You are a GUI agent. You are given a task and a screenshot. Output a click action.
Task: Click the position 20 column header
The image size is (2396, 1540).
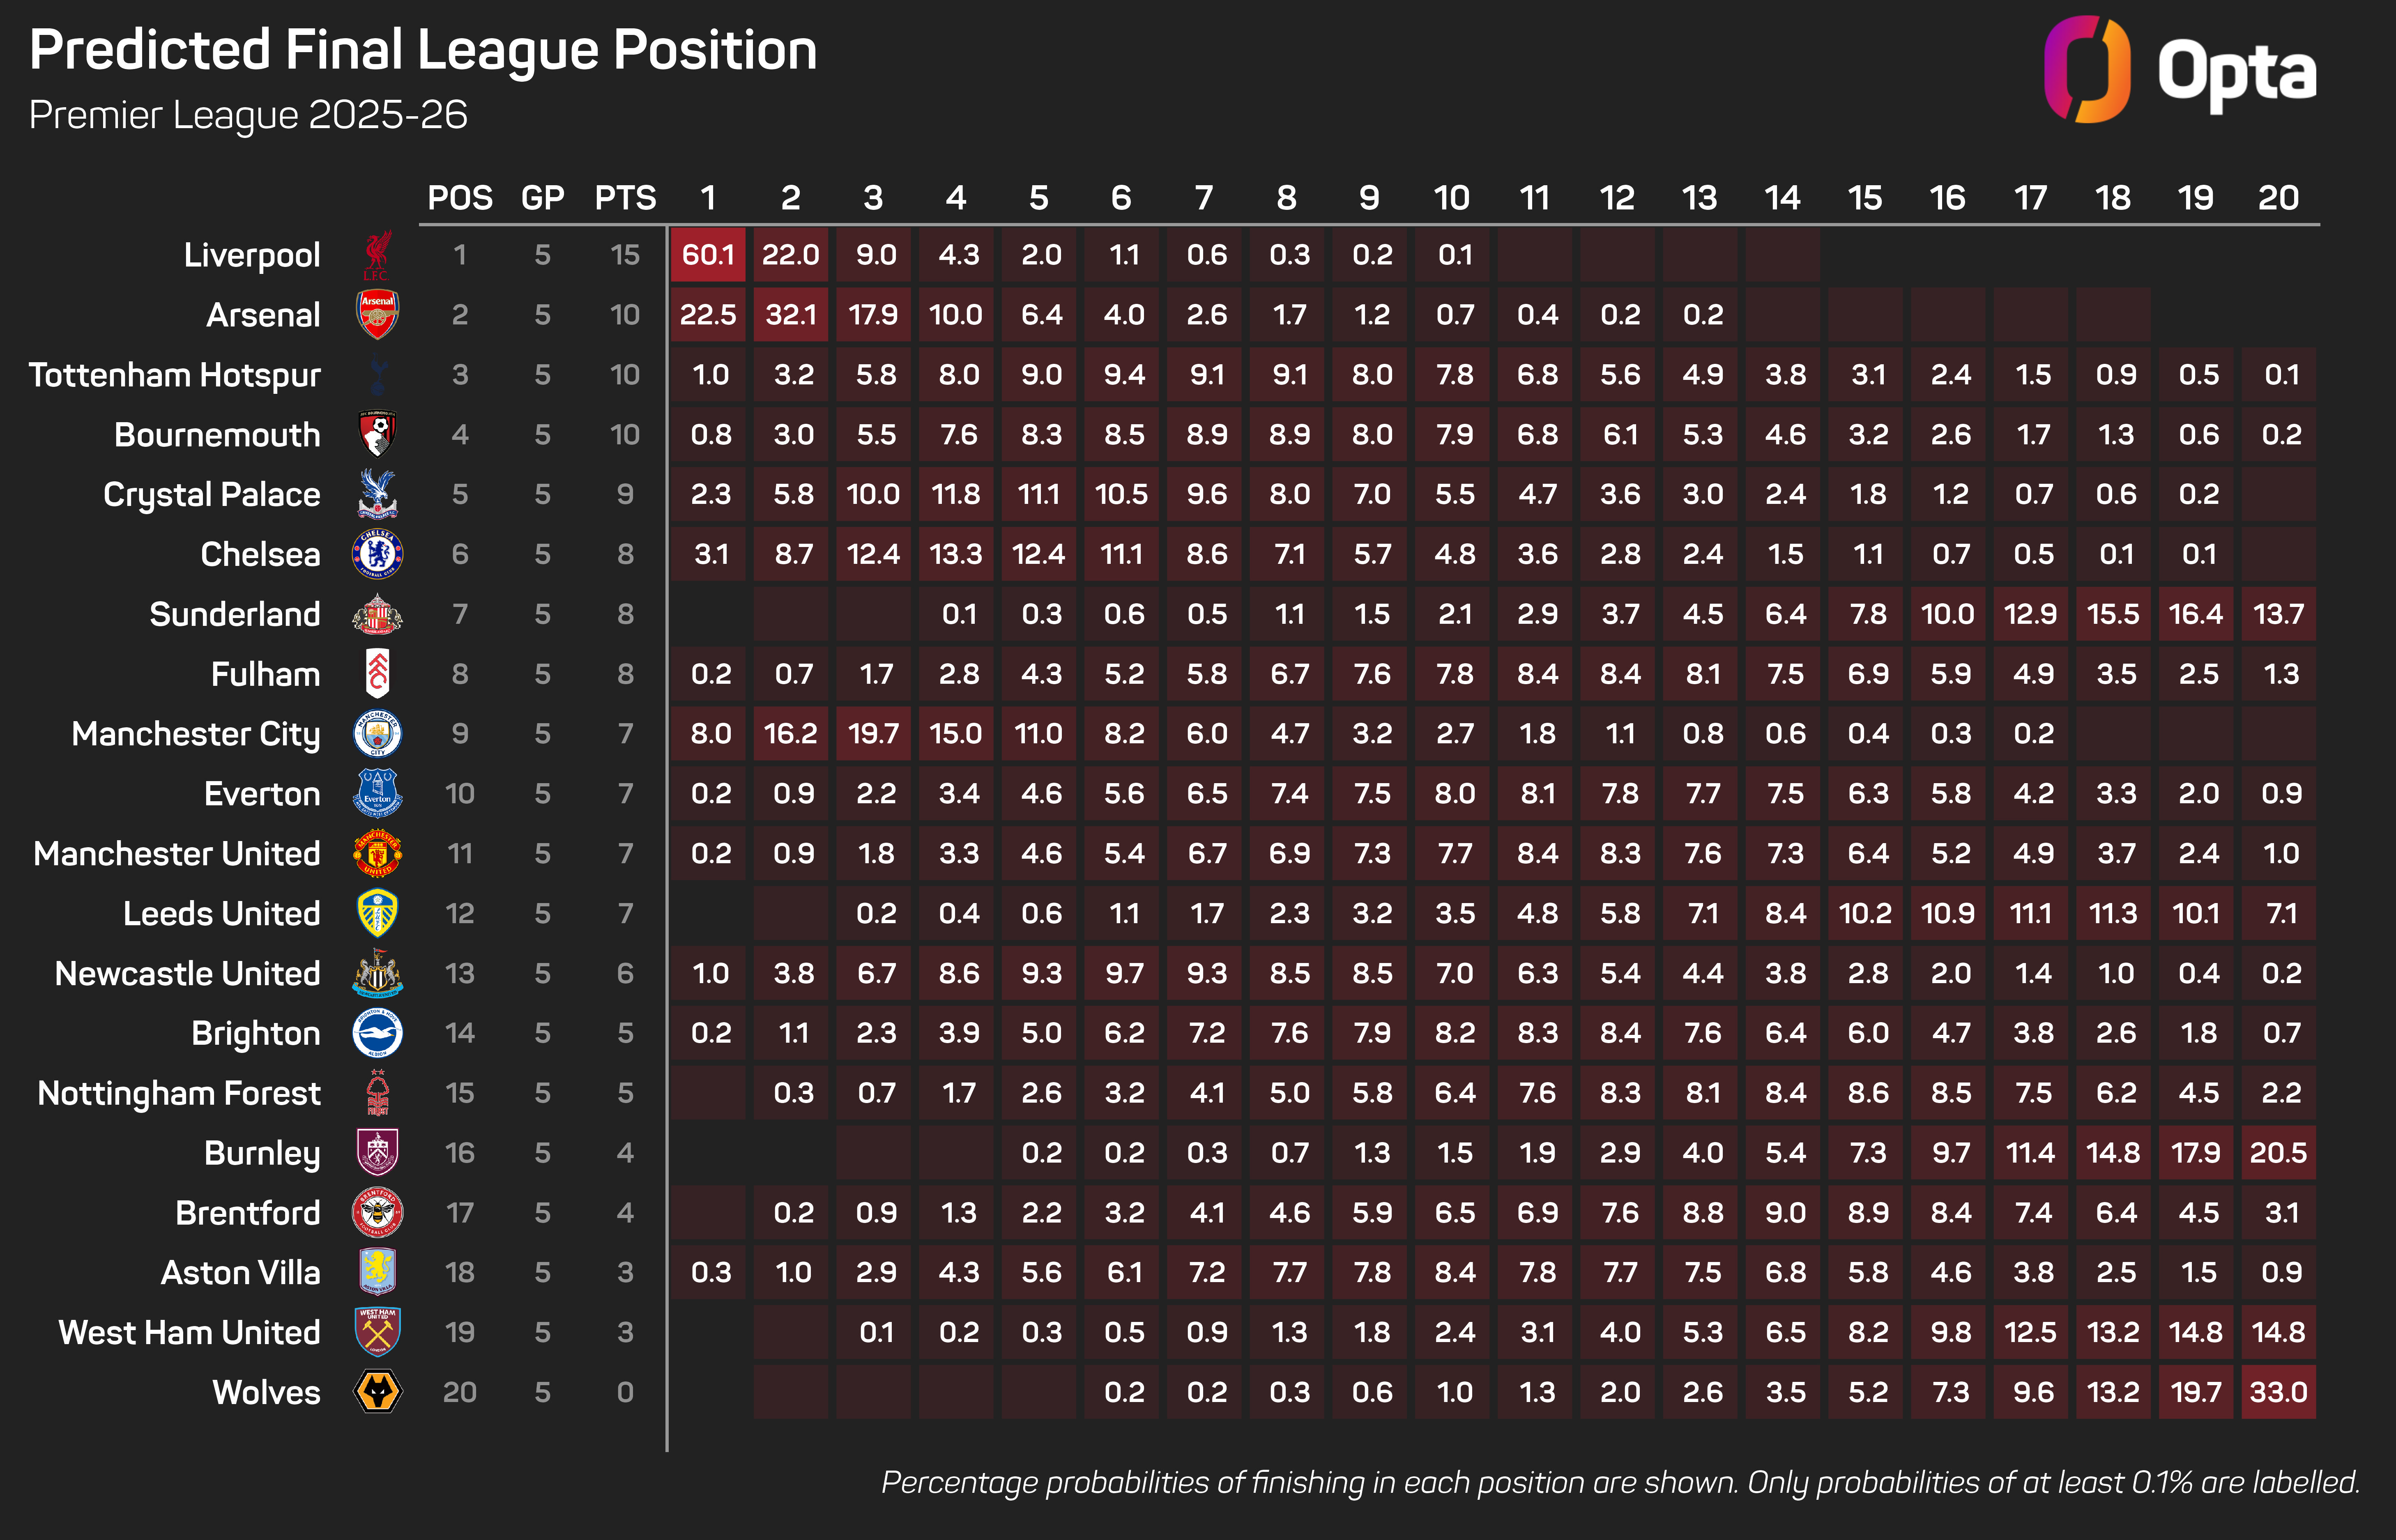(2278, 198)
